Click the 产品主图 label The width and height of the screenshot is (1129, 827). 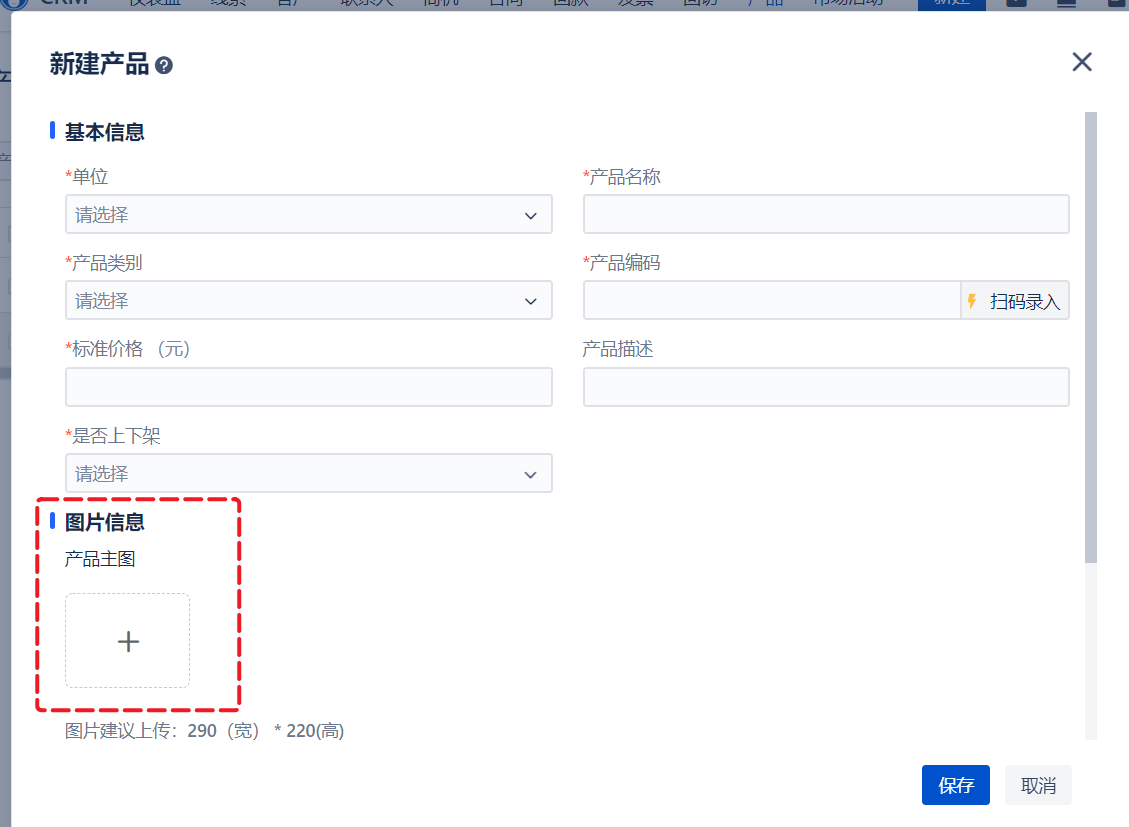click(x=100, y=559)
